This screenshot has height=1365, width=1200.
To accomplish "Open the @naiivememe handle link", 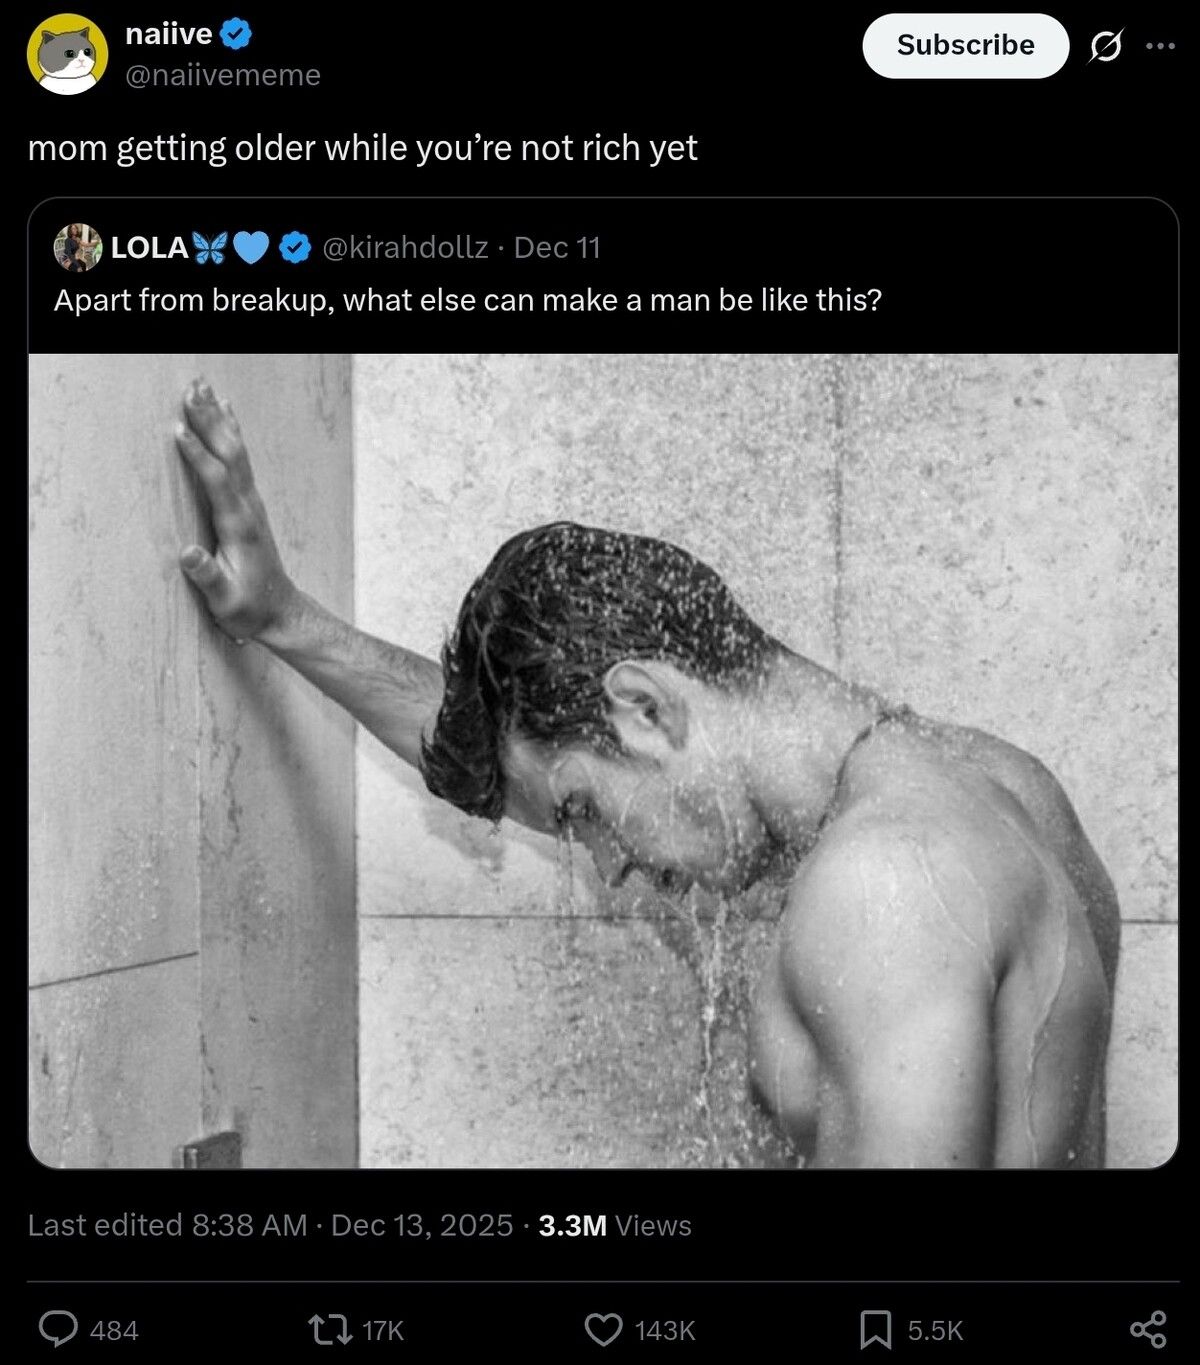I will pos(223,75).
